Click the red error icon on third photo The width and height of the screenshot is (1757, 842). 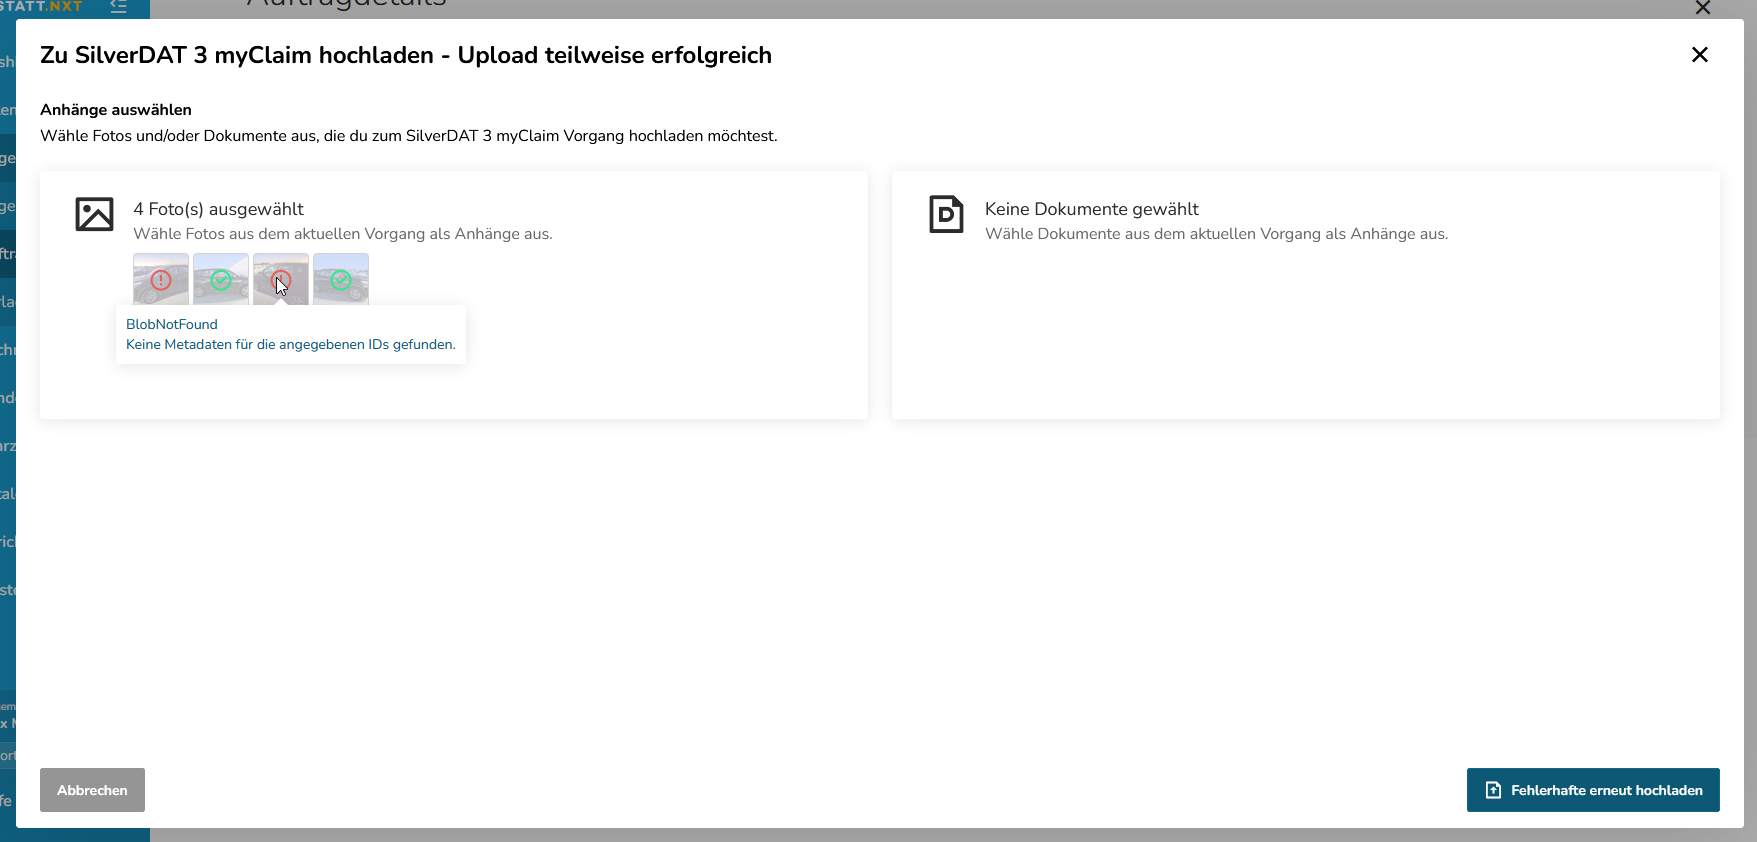[281, 280]
